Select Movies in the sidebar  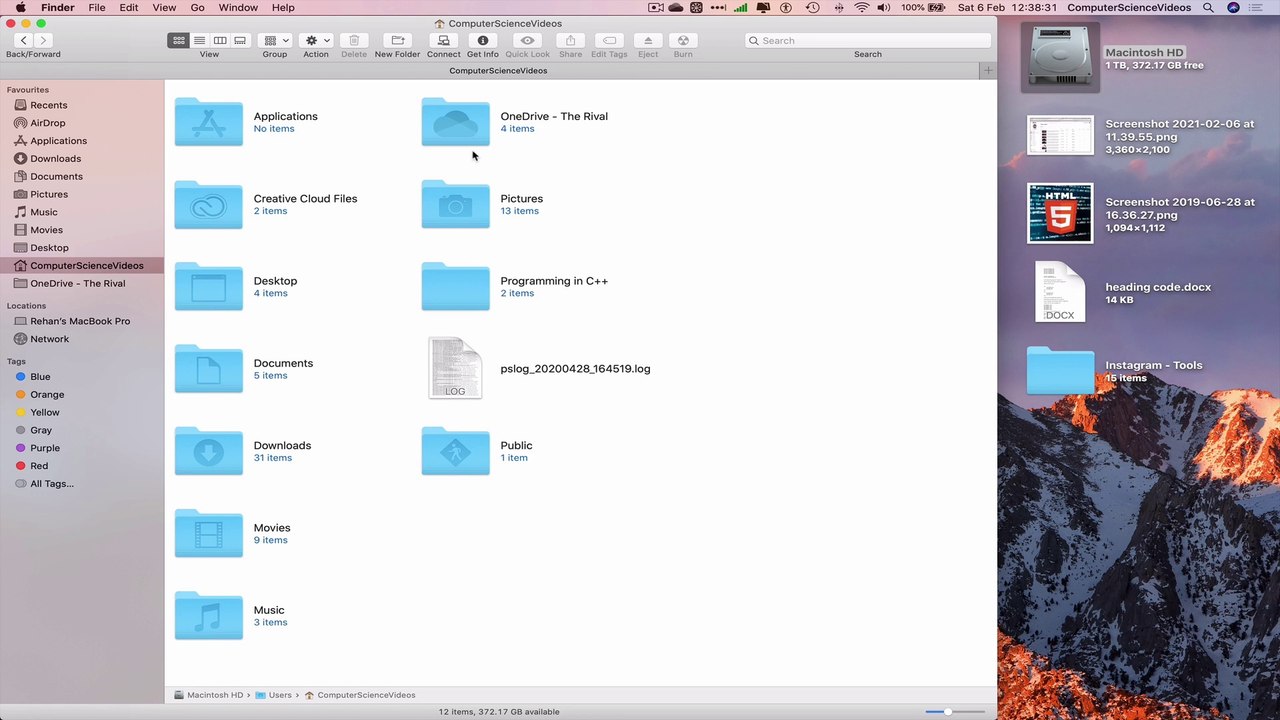click(46, 230)
